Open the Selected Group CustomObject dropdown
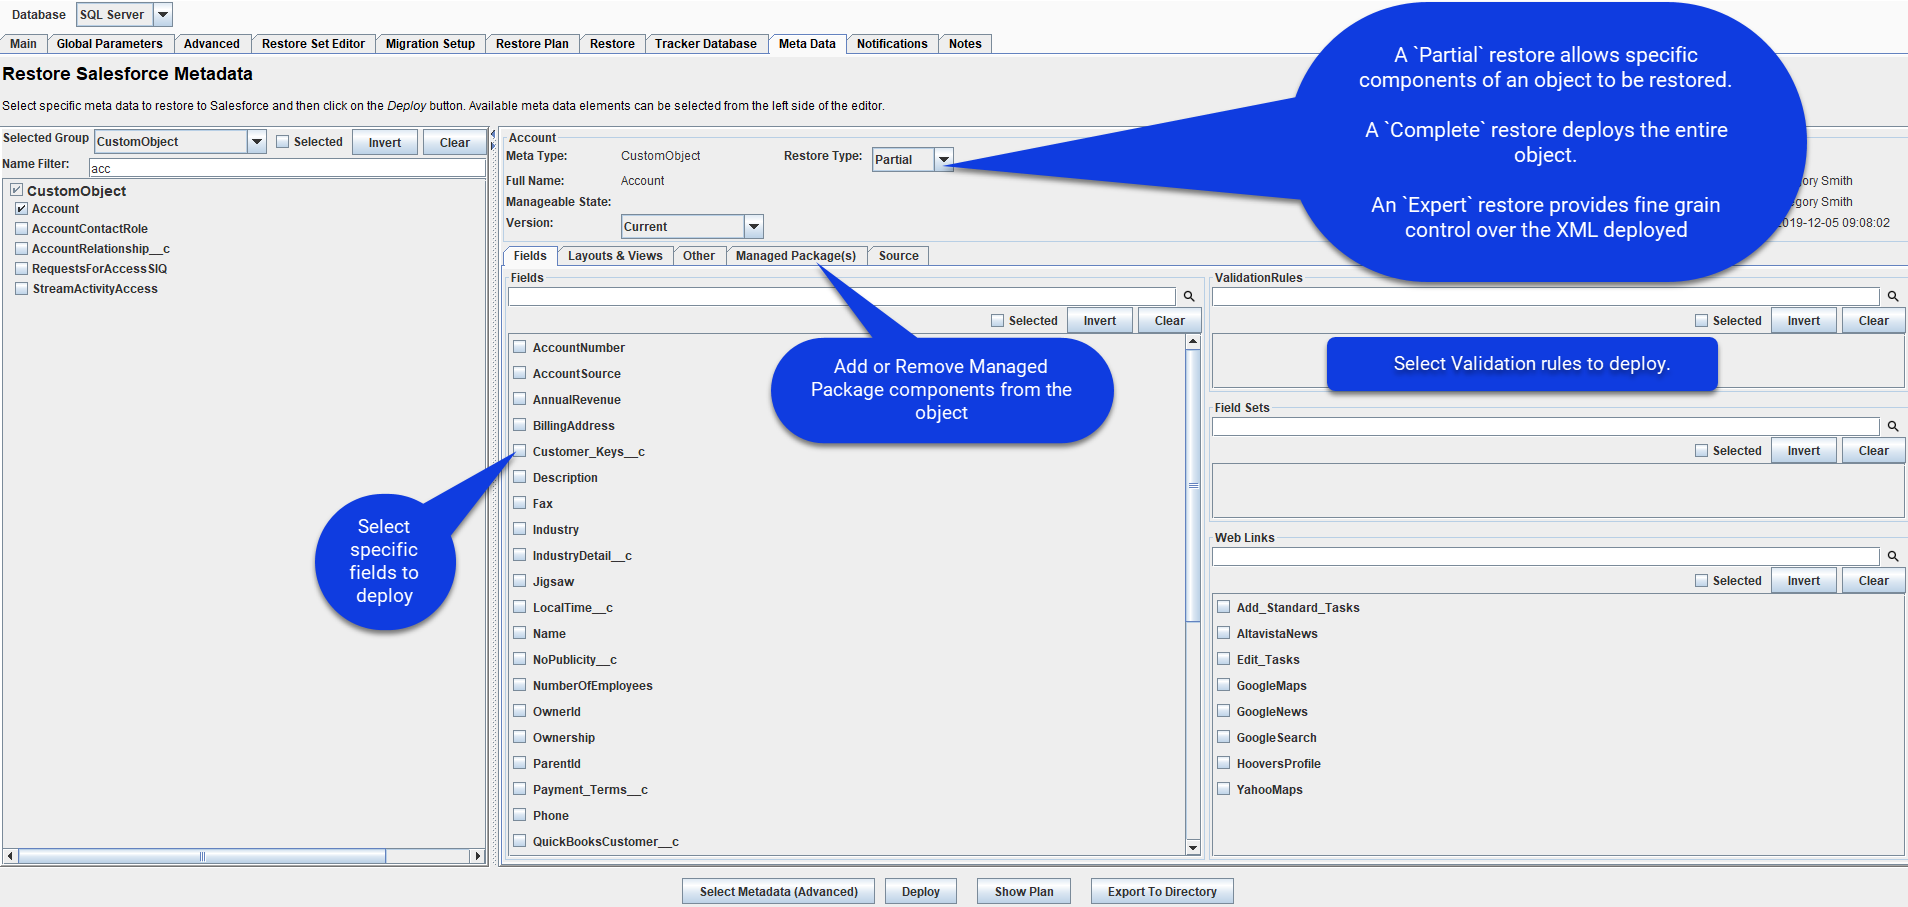The image size is (1908, 907). tap(257, 142)
